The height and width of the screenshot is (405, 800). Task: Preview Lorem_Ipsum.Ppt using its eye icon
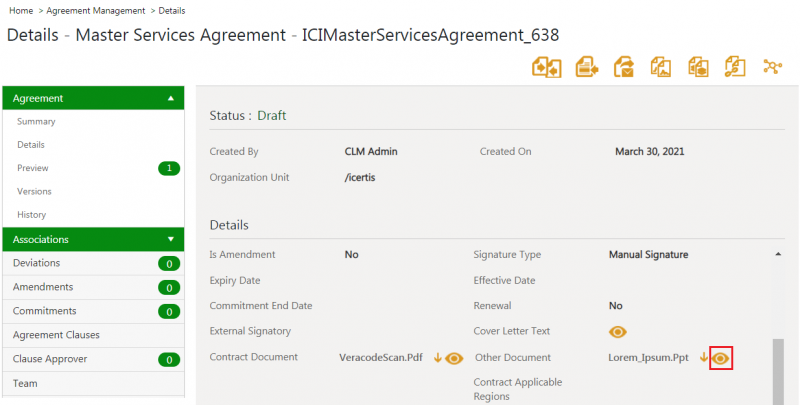point(721,358)
